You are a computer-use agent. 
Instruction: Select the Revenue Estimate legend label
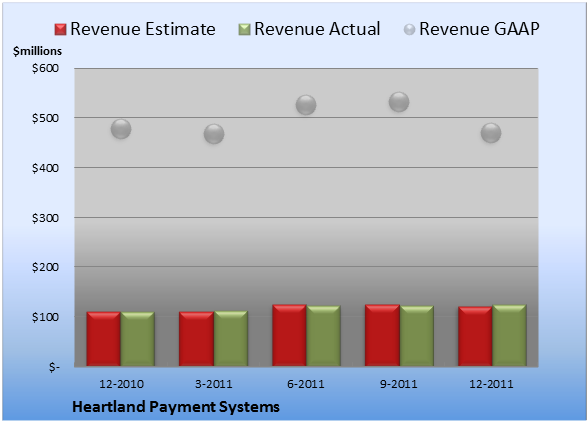143,29
